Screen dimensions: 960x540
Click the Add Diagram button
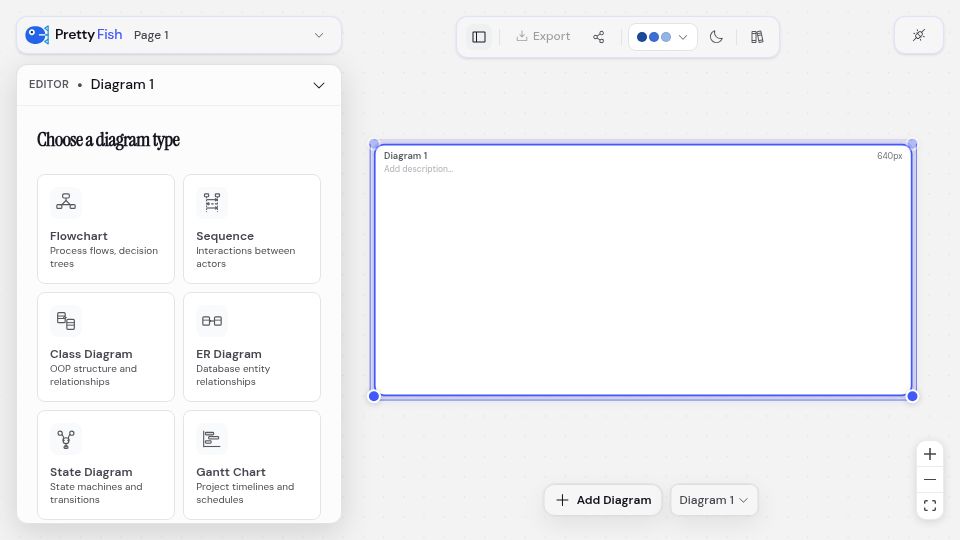pyautogui.click(x=603, y=500)
